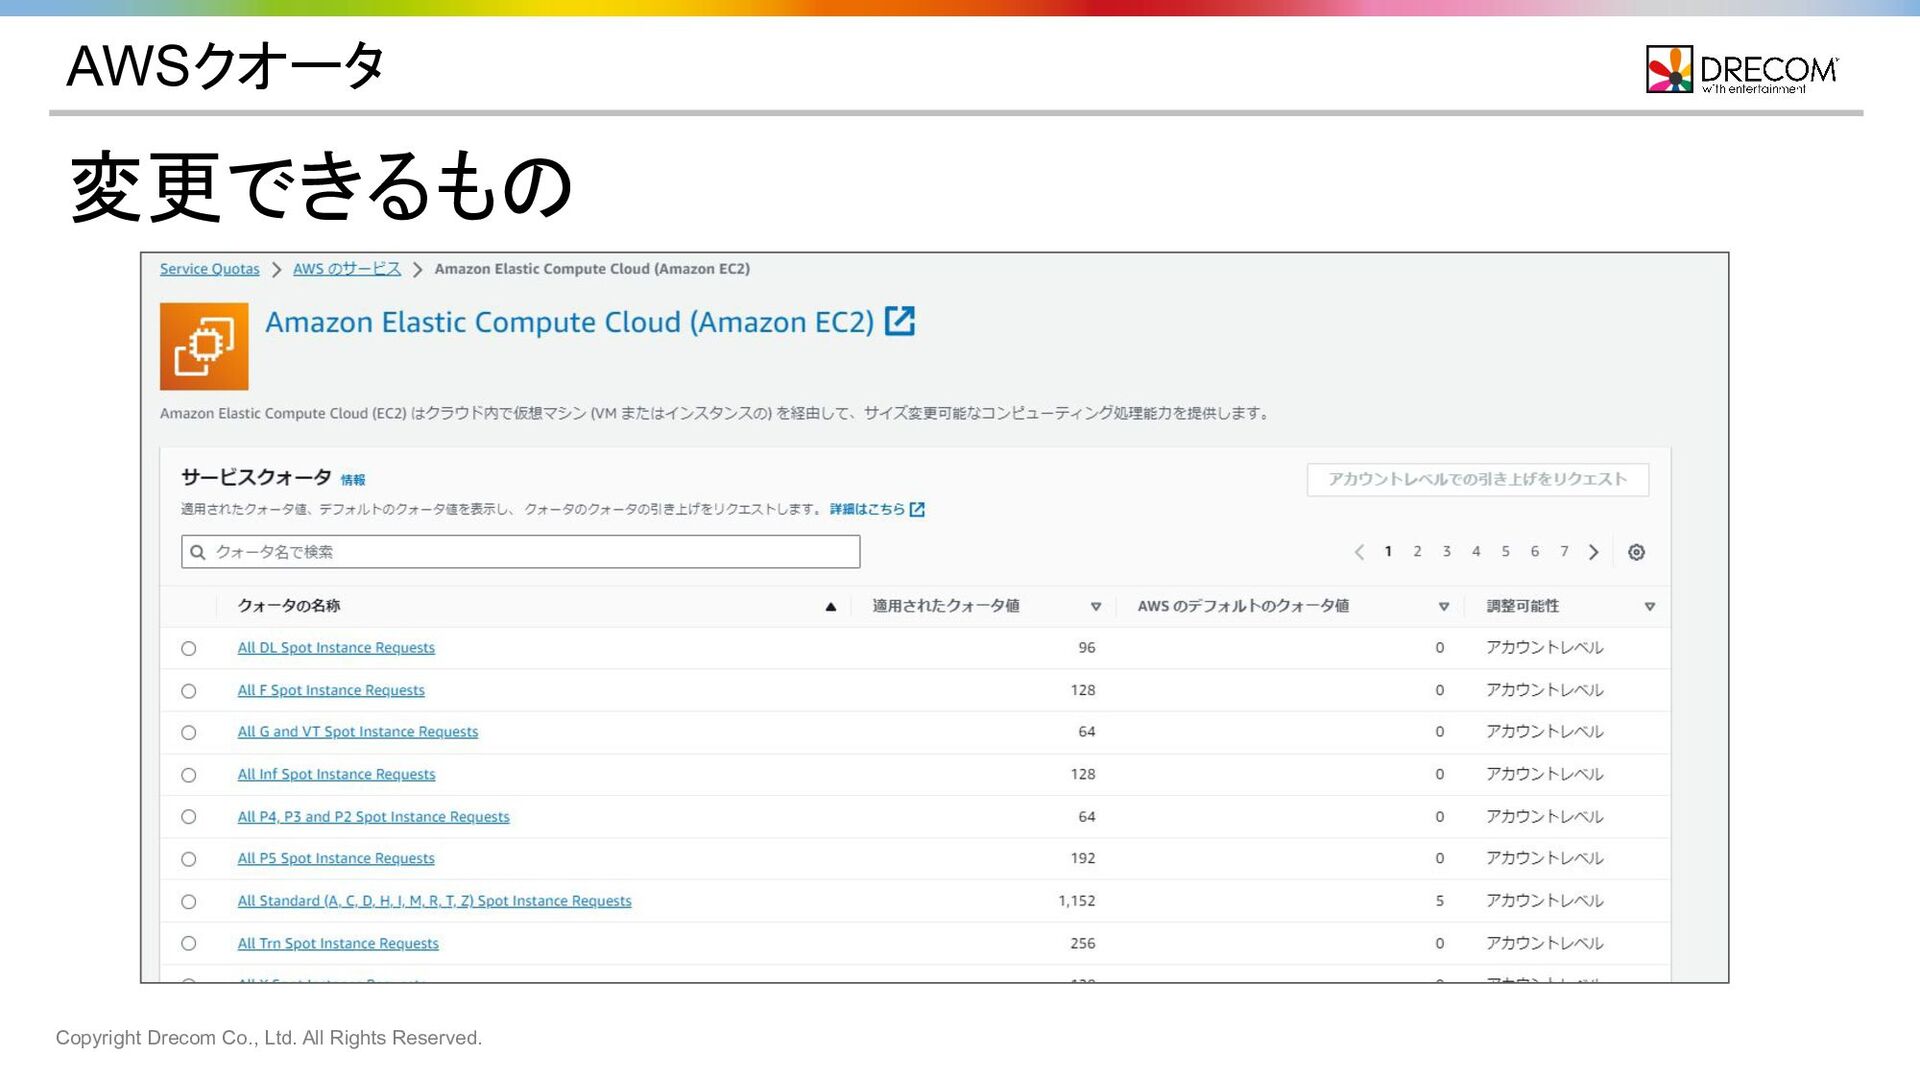Image resolution: width=1920 pixels, height=1080 pixels.
Task: Select the All Standard Spot Instance Requests radio
Action: pos(188,902)
